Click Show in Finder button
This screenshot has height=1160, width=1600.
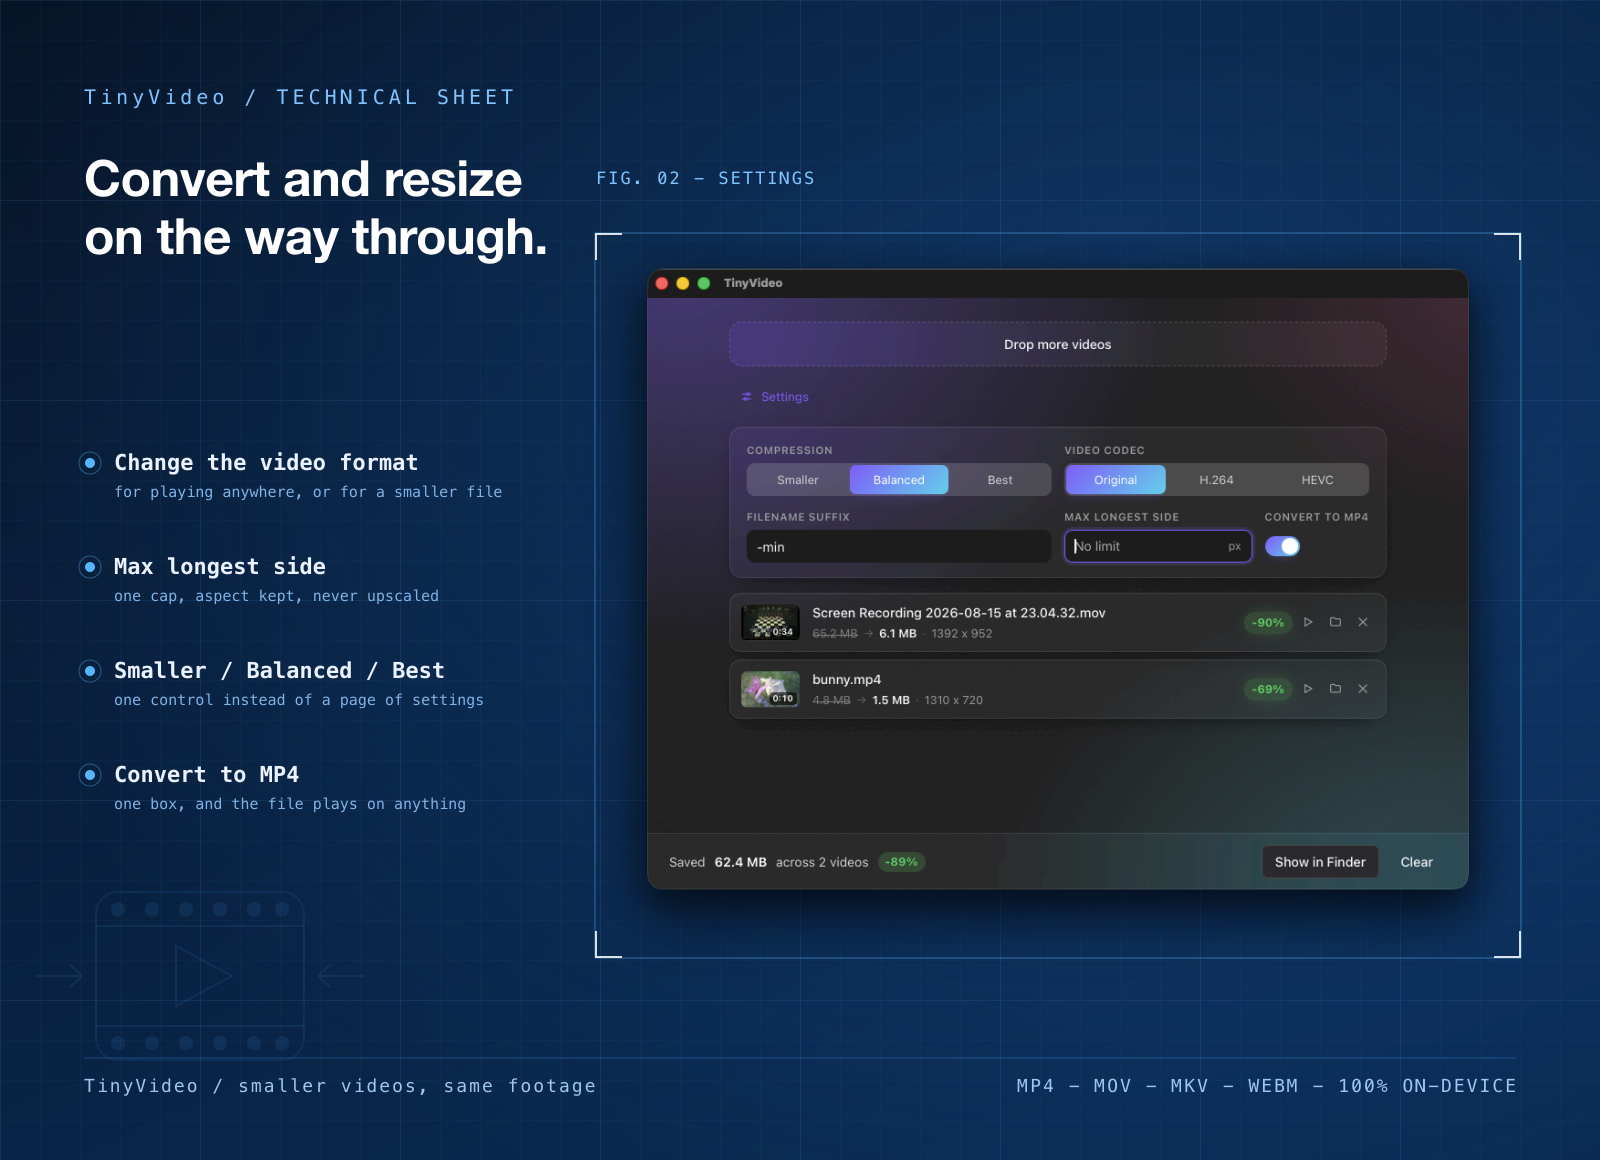(1320, 862)
